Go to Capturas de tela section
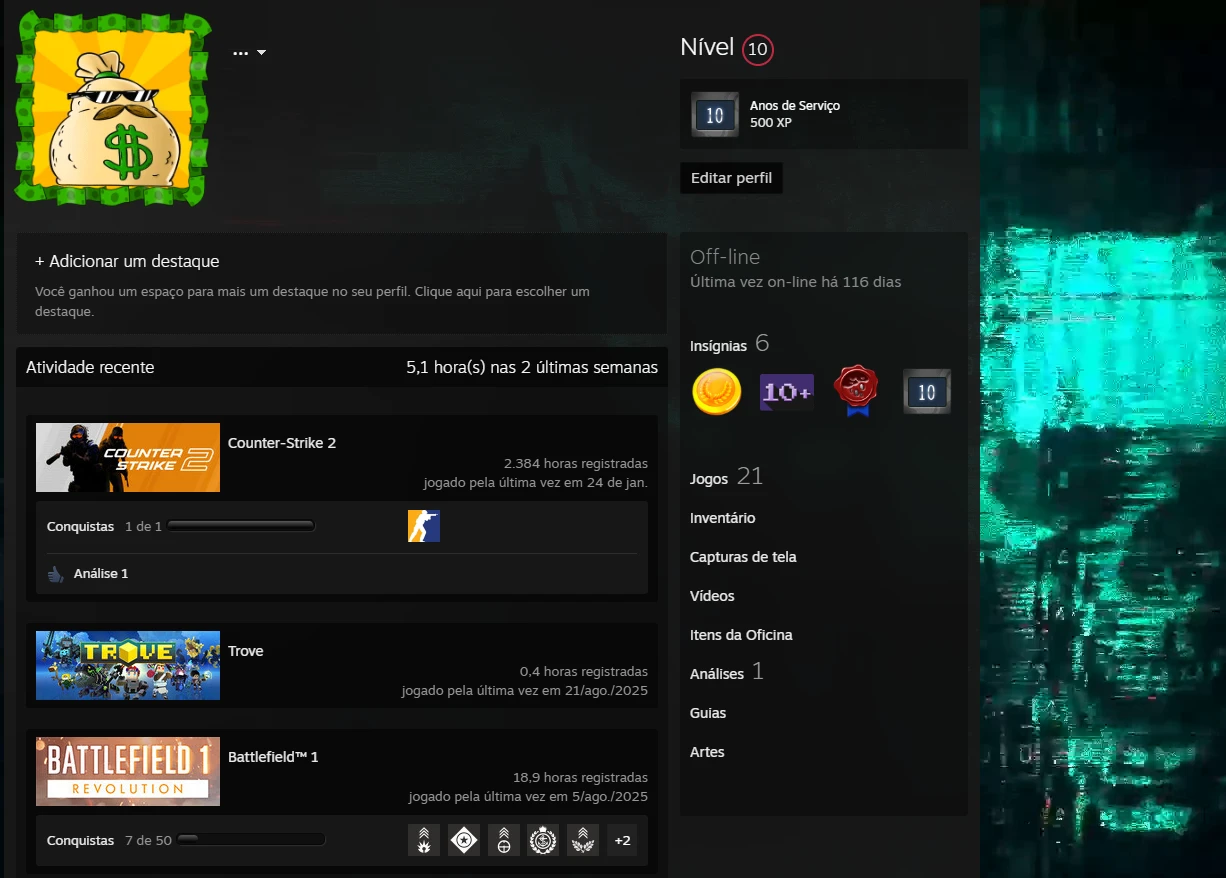Screen dimensions: 1226x878 coord(743,557)
